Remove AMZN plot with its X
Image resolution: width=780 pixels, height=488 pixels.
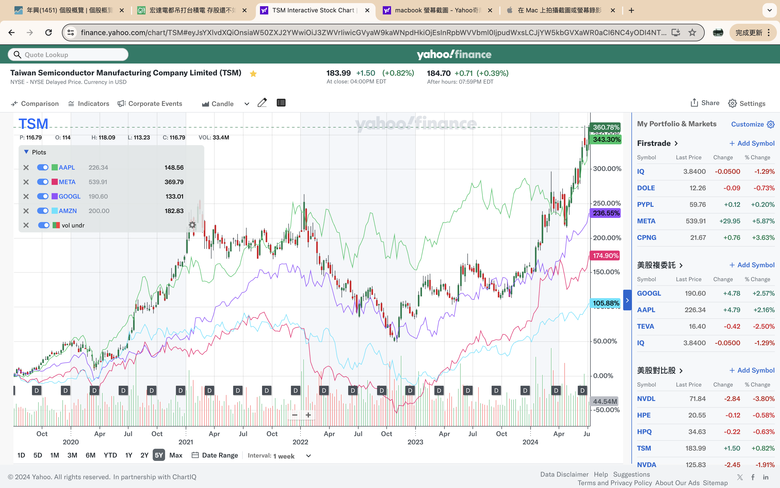pos(26,211)
